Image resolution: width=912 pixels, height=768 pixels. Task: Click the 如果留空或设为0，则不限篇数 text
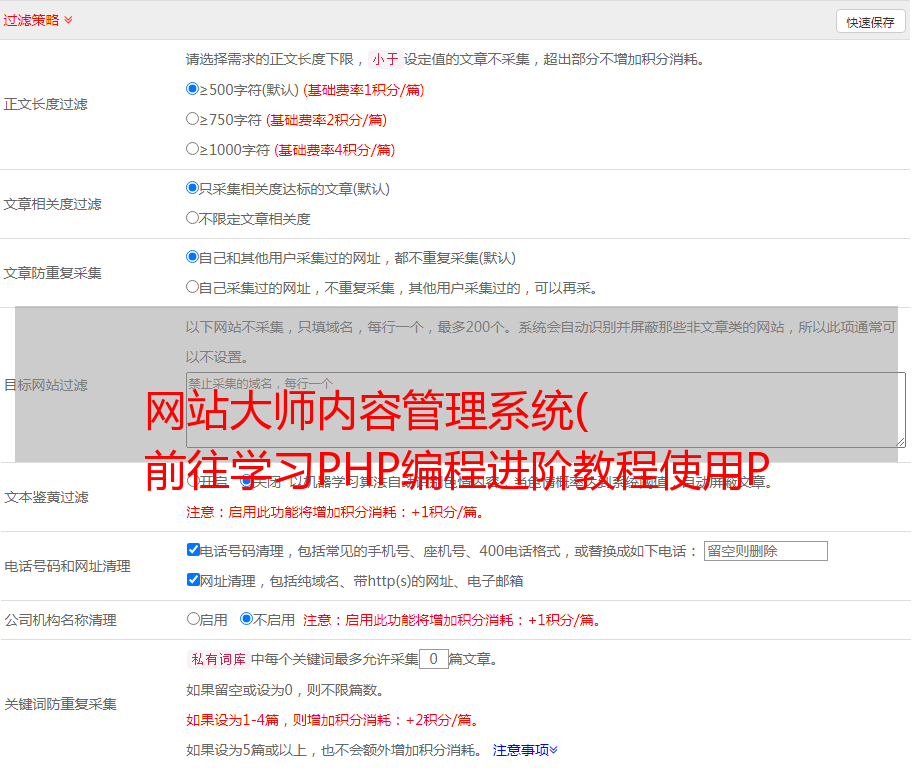(285, 690)
